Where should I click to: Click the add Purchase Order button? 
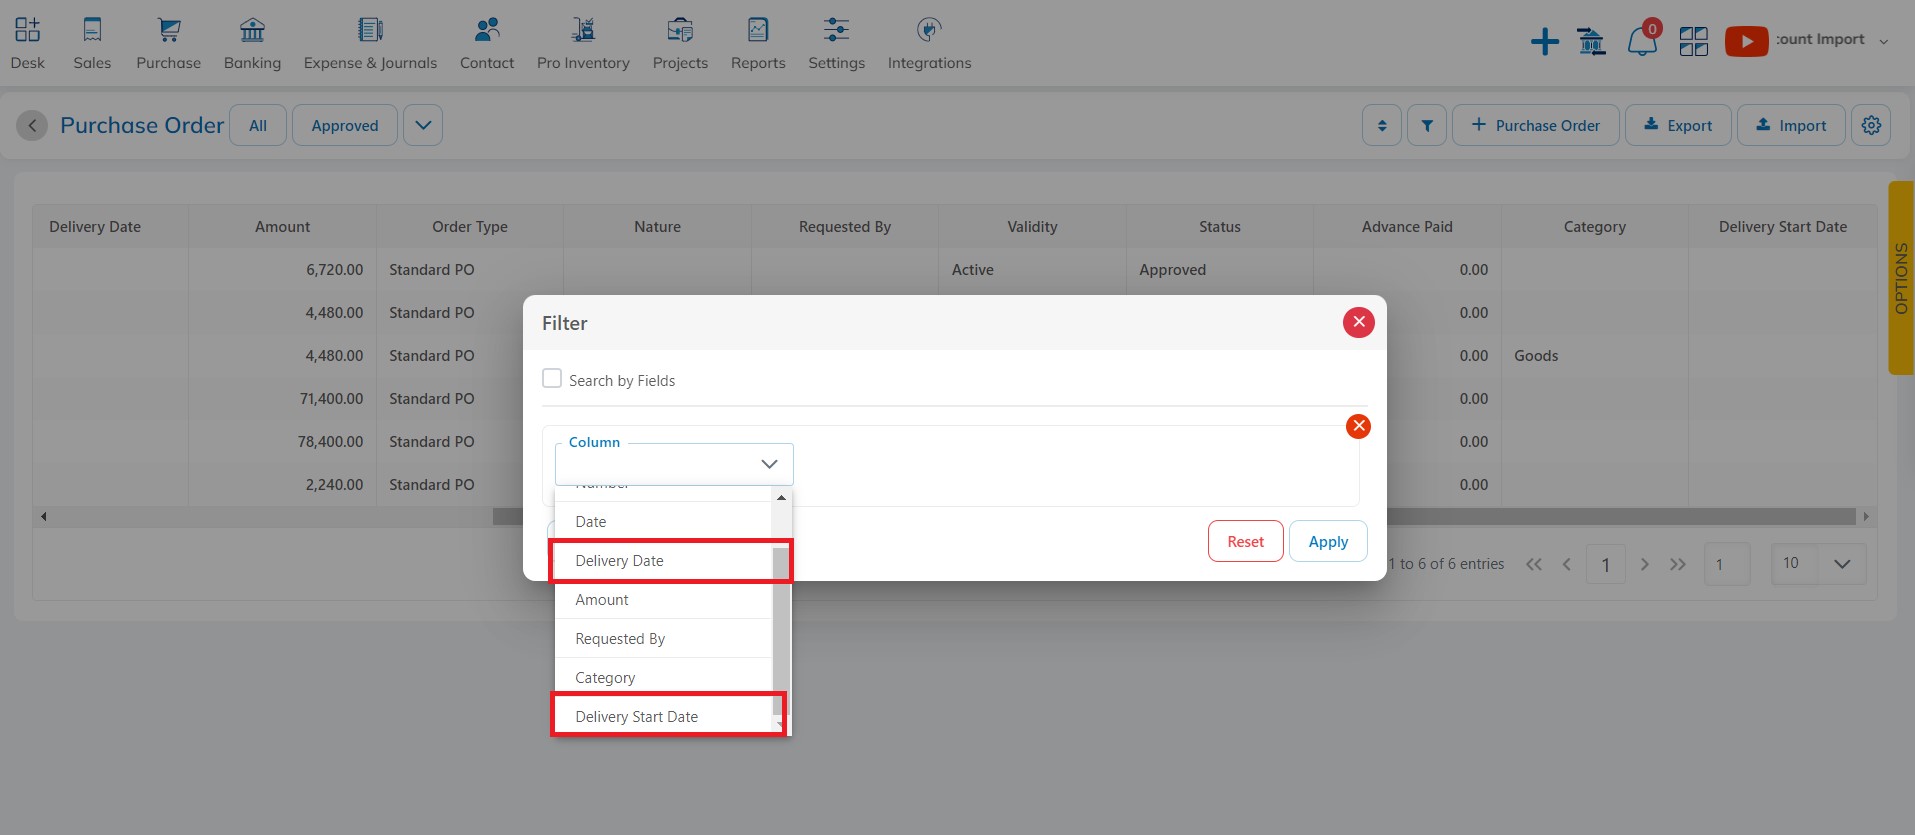1535,125
